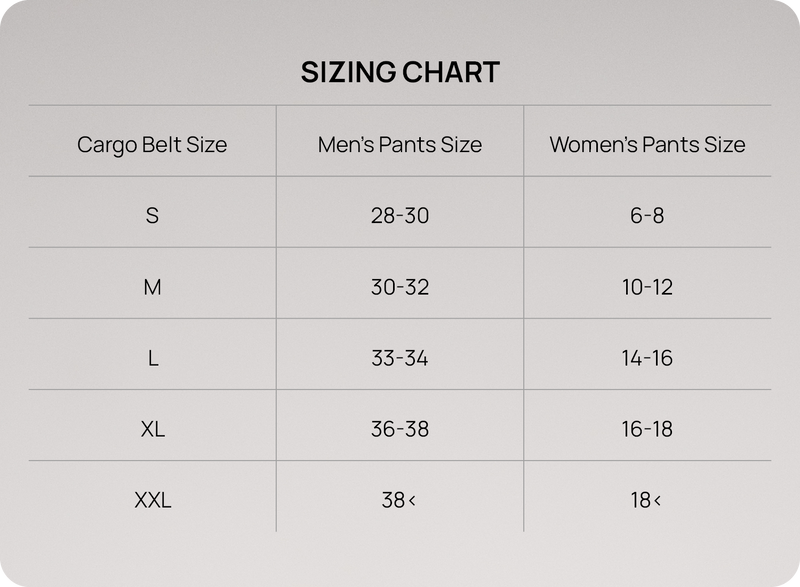The width and height of the screenshot is (800, 587).
Task: Click men's size 30-32 cell
Action: [400, 287]
